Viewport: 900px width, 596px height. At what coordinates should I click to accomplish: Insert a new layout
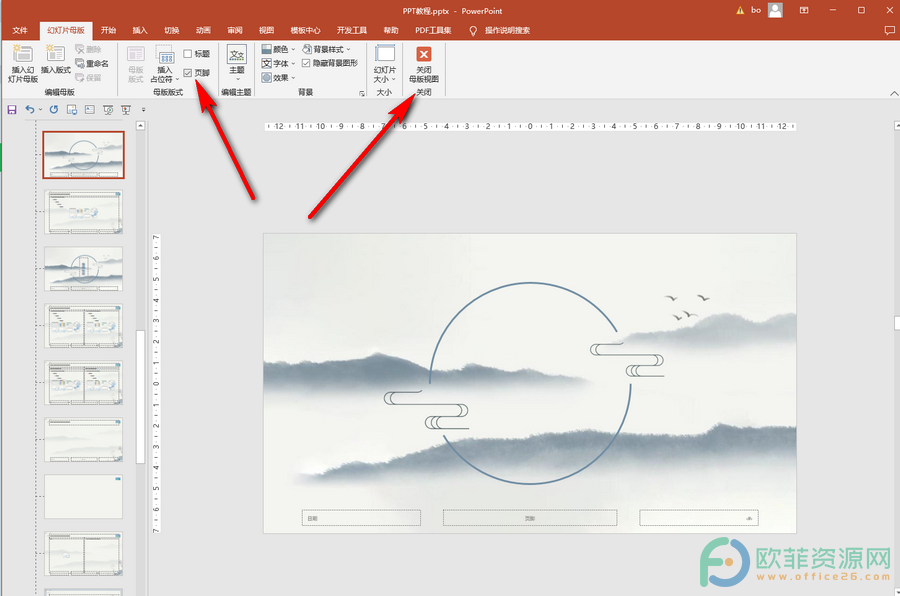(56, 60)
